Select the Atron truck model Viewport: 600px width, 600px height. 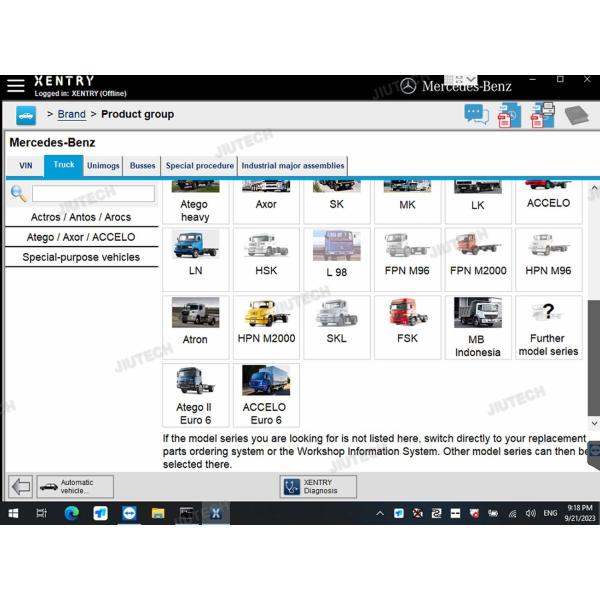195,326
